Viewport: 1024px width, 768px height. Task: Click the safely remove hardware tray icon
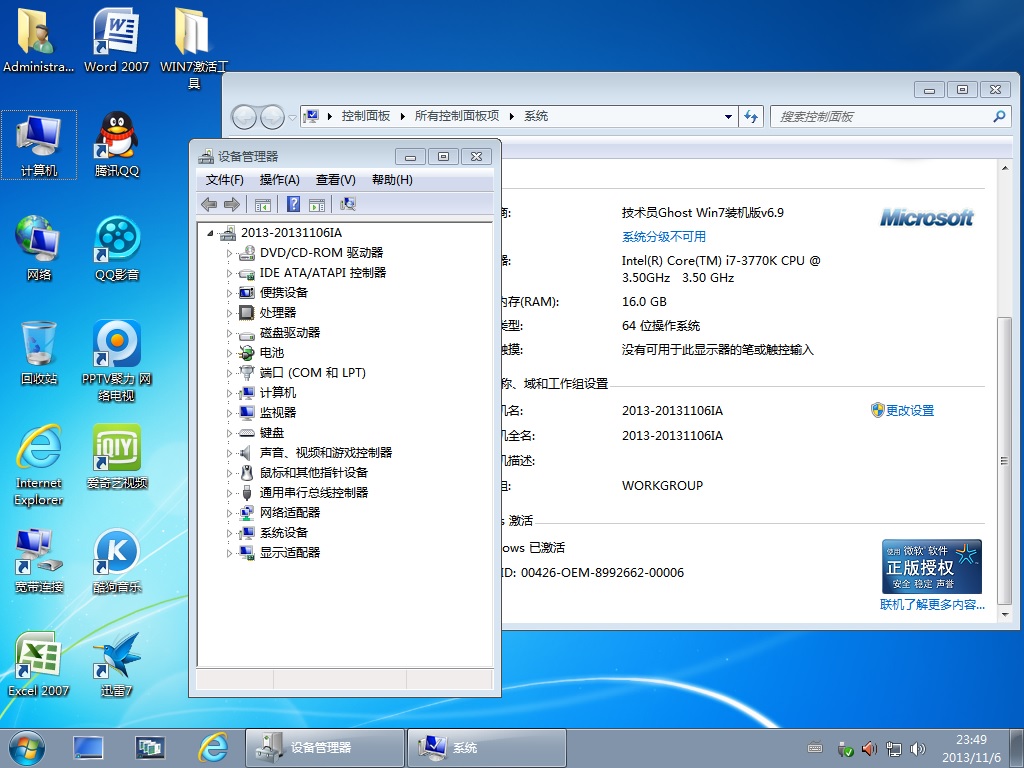[845, 748]
